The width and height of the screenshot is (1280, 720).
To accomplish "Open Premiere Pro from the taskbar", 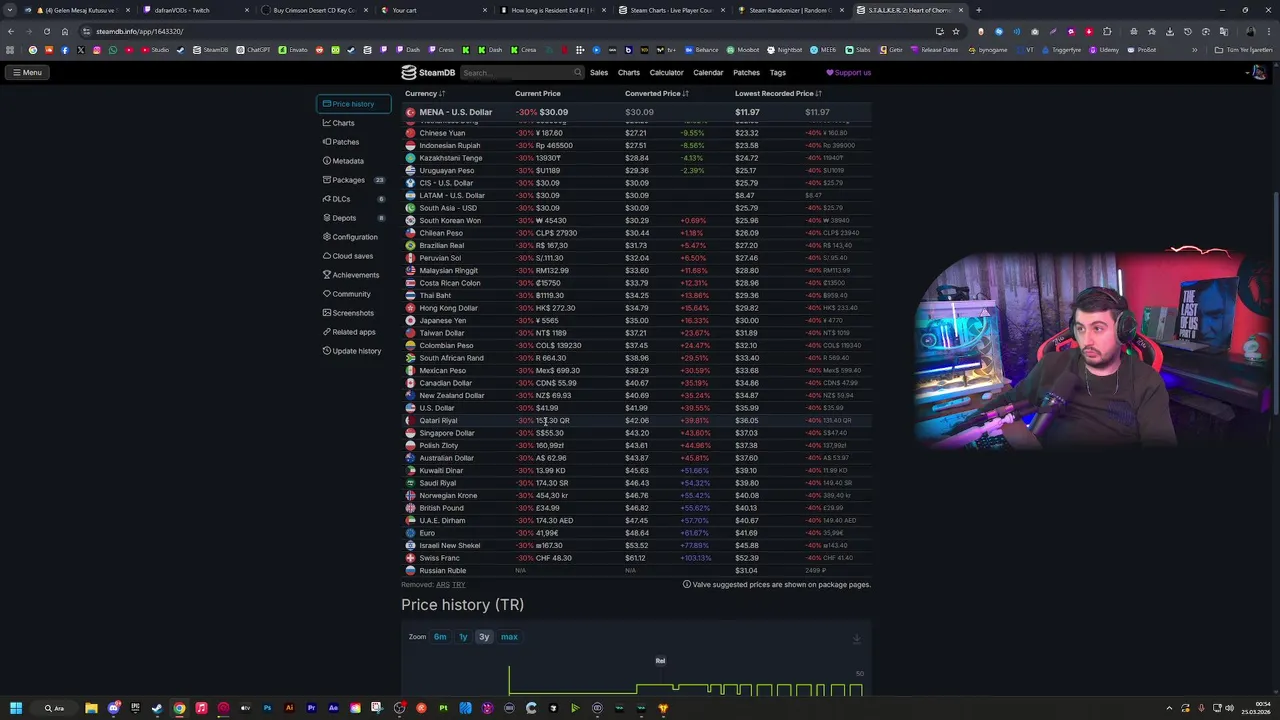I will 311,708.
